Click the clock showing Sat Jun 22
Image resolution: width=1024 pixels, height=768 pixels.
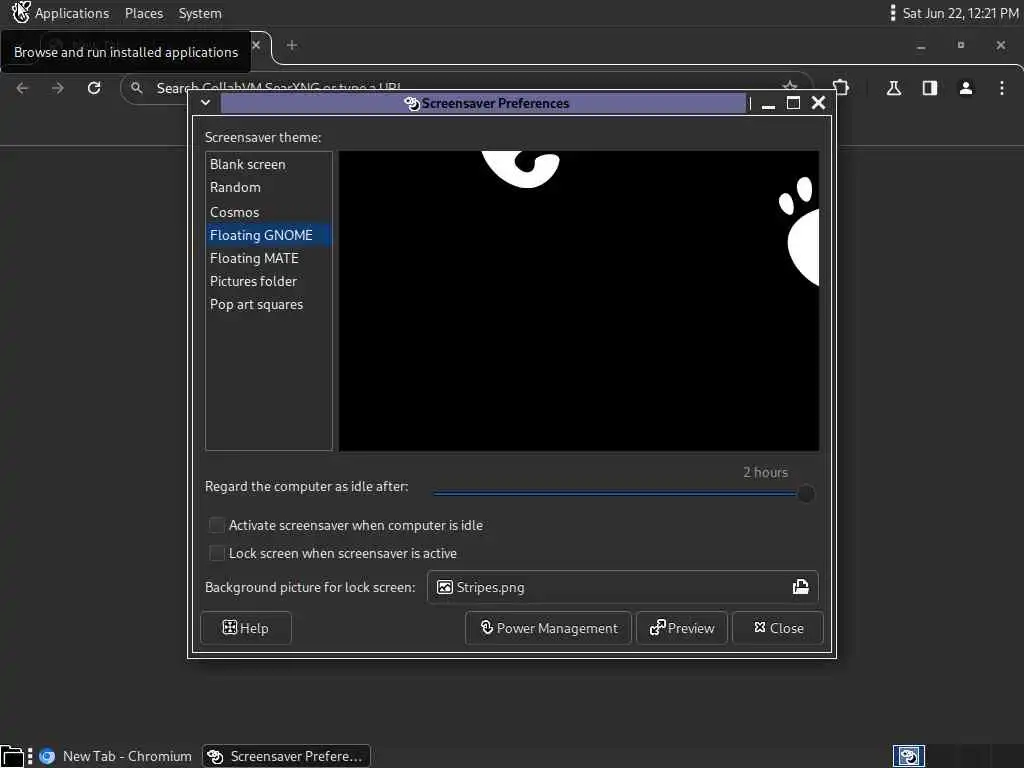960,13
